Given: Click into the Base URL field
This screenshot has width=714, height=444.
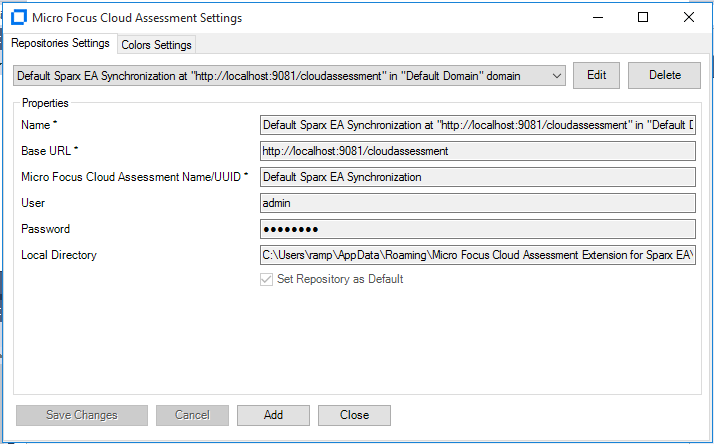Looking at the screenshot, I should click(478, 151).
